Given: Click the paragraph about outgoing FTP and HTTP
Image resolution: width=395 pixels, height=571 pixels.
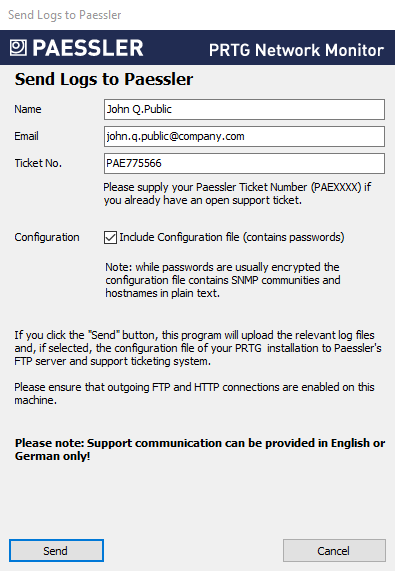Looking at the screenshot, I should pyautogui.click(x=194, y=393).
